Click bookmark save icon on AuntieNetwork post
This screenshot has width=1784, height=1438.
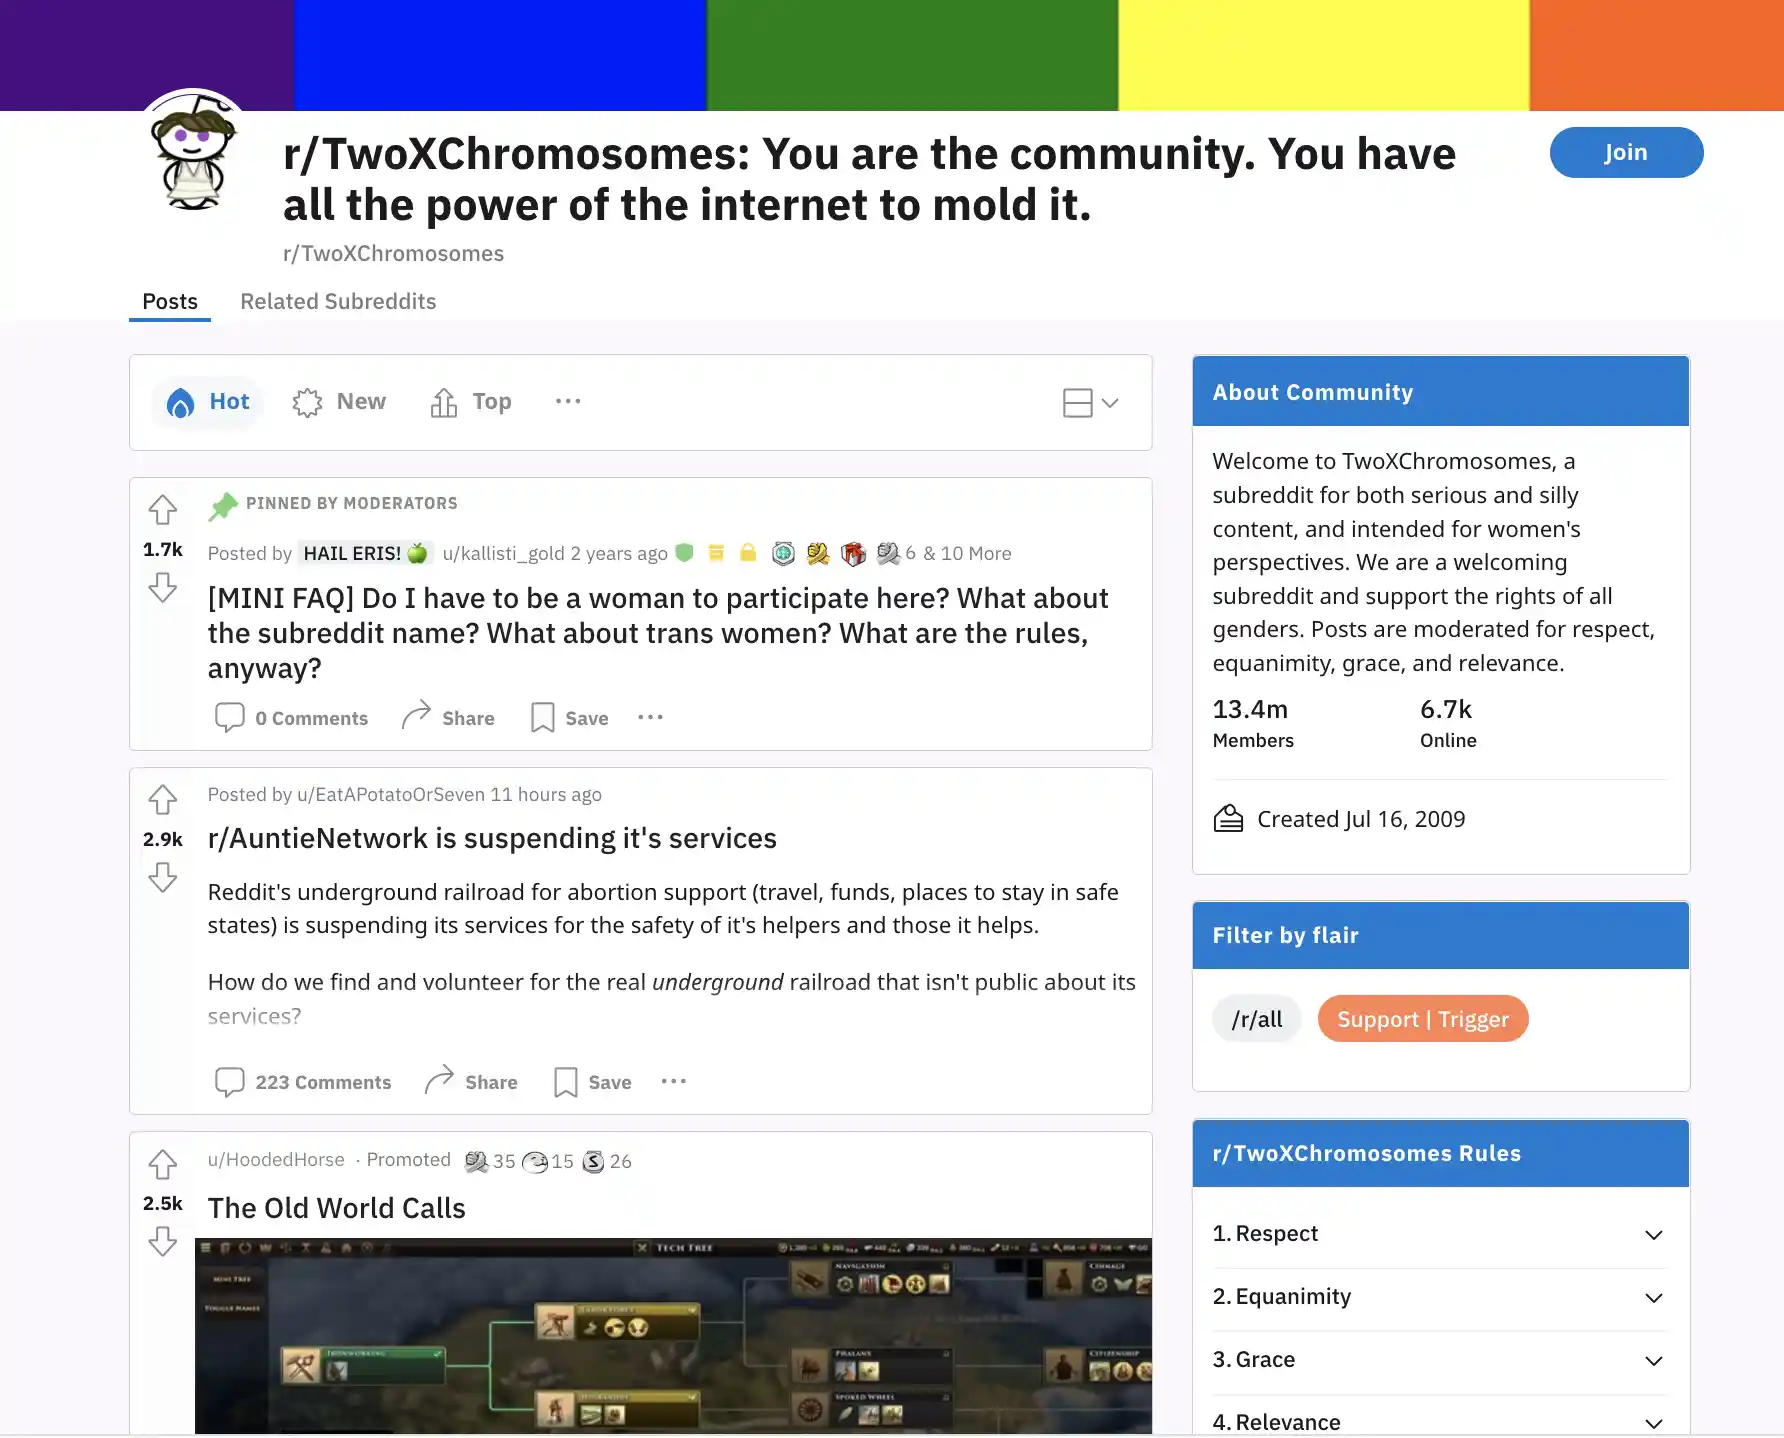pyautogui.click(x=566, y=1081)
